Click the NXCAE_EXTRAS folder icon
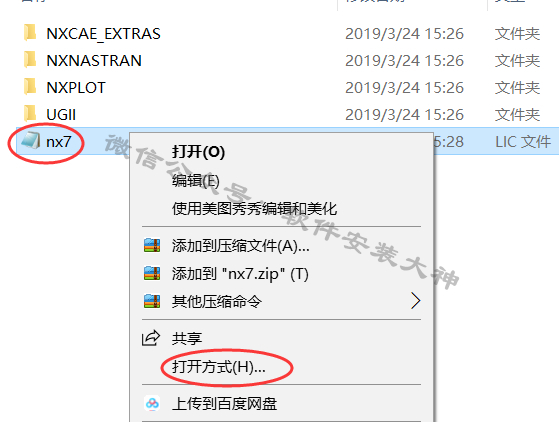 [x=30, y=33]
